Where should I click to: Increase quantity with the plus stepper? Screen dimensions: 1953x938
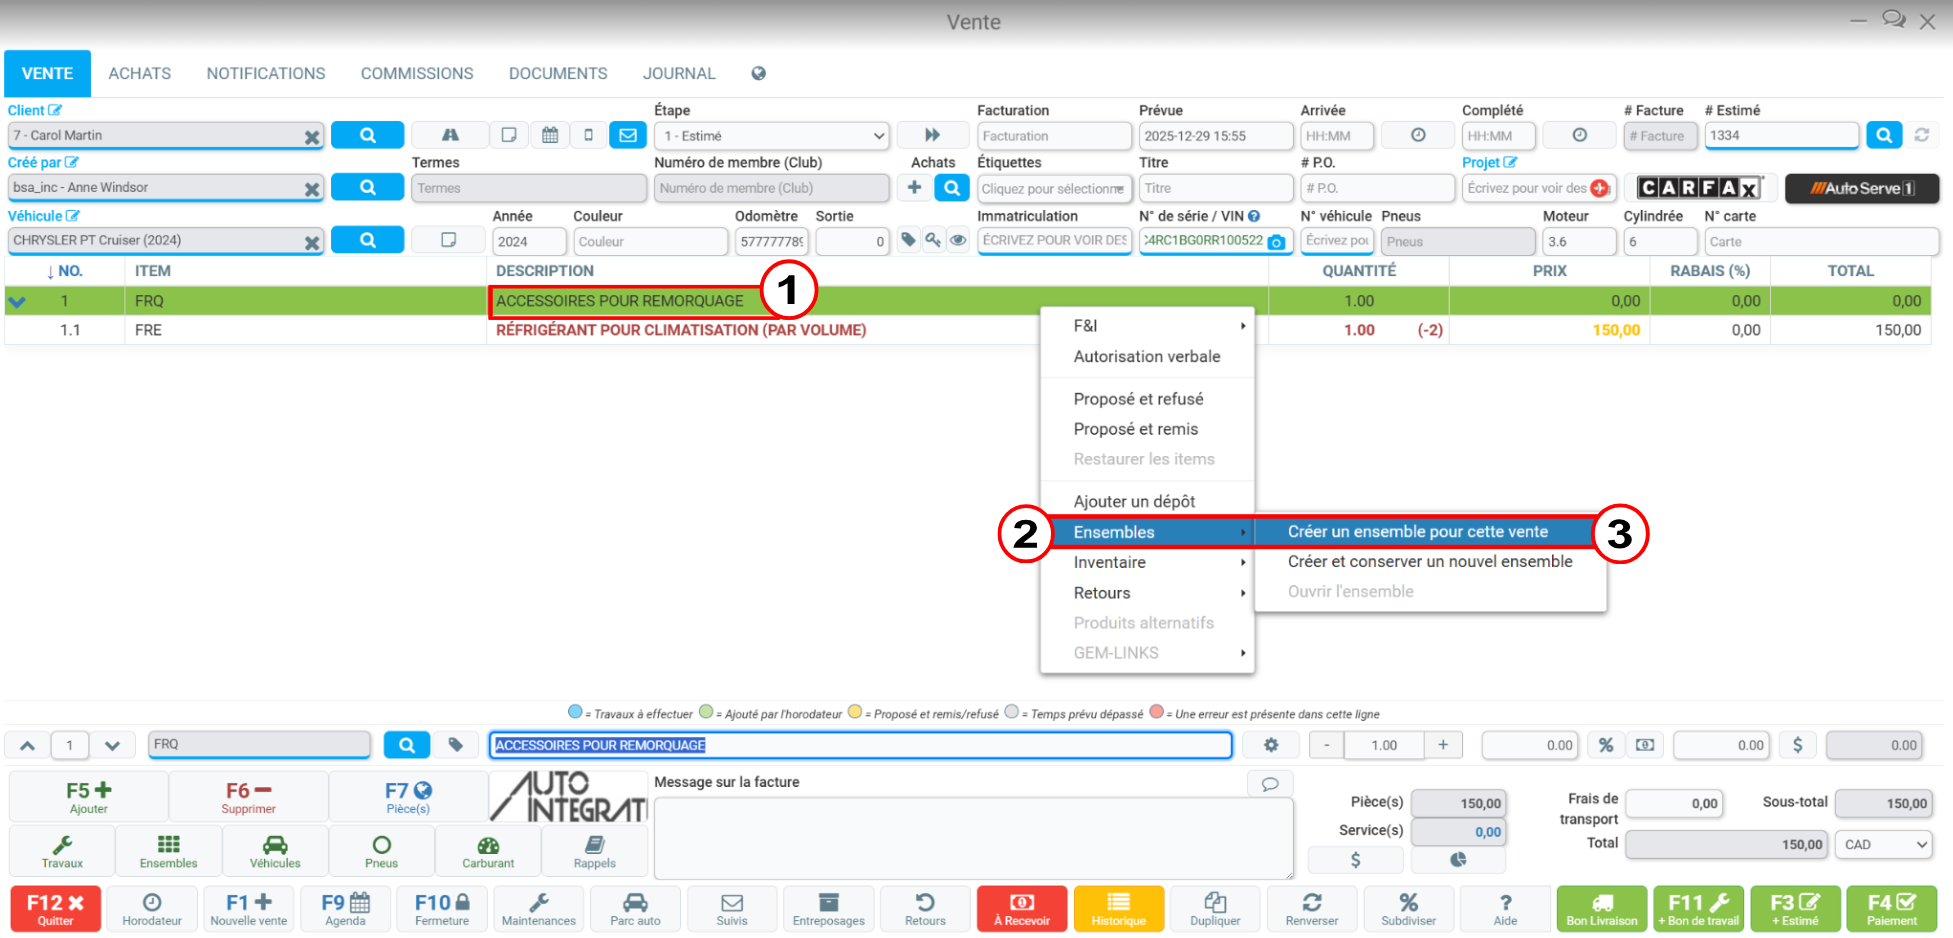(x=1442, y=745)
